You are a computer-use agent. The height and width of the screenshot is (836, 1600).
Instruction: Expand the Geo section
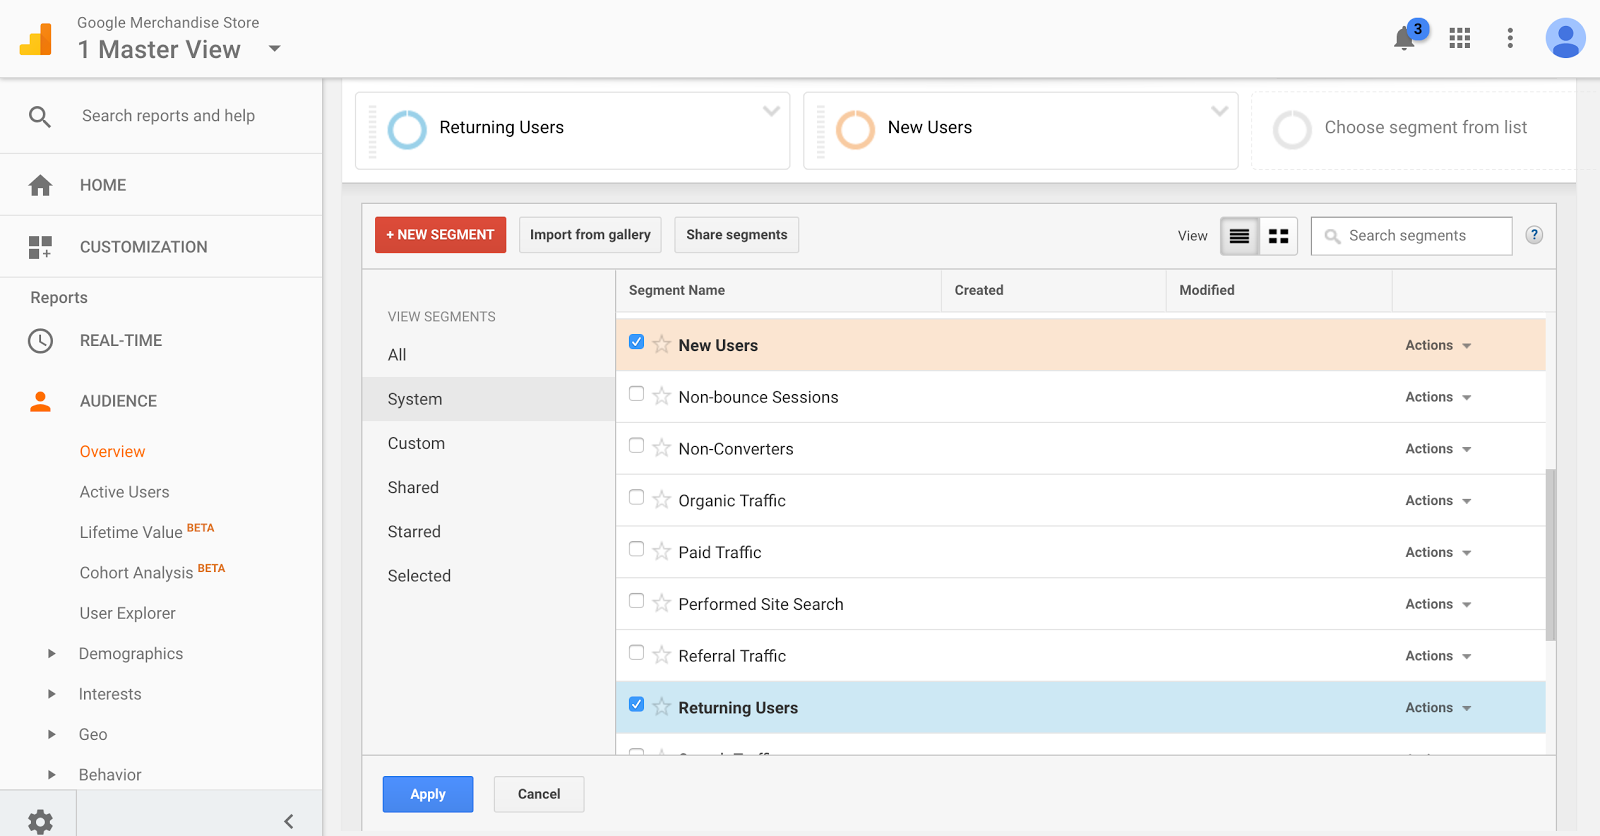[52, 735]
